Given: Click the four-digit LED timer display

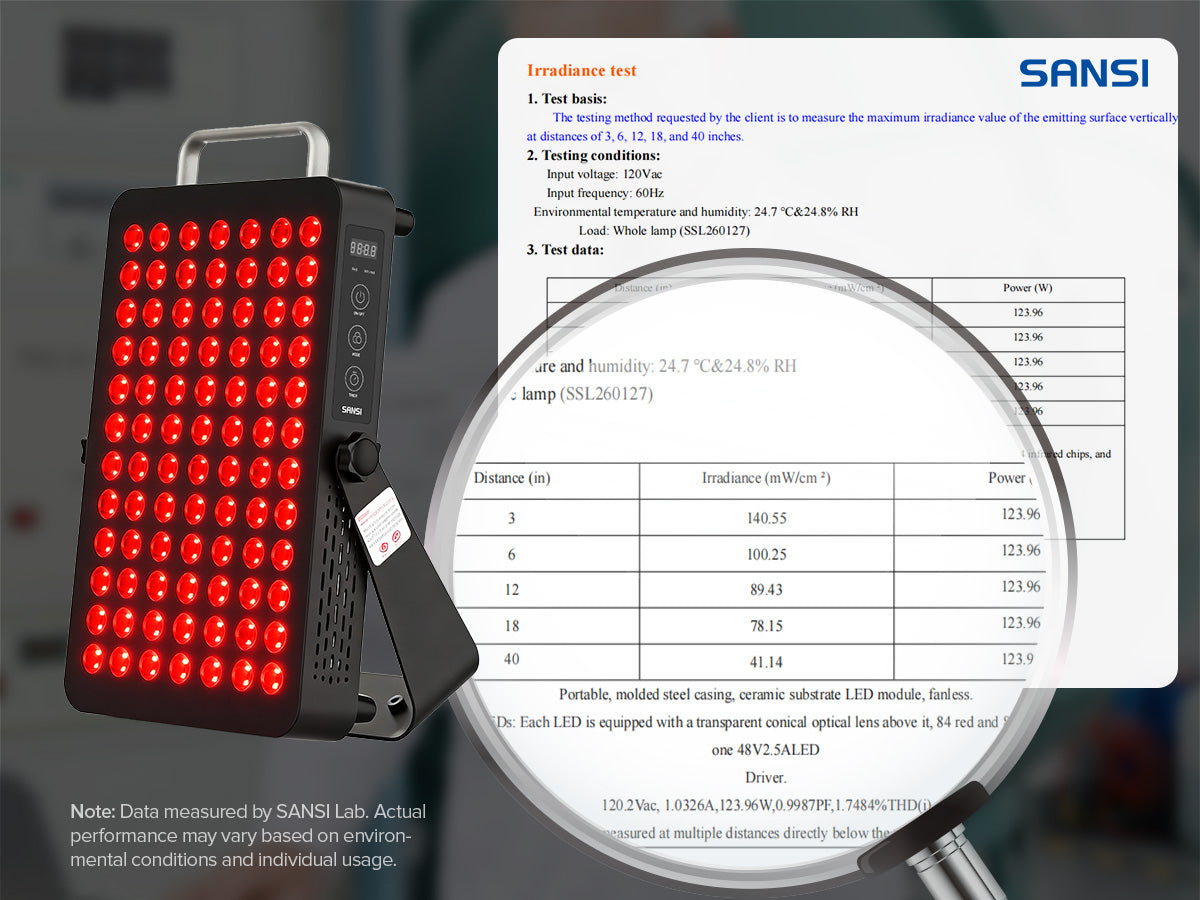Looking at the screenshot, I should 362,249.
